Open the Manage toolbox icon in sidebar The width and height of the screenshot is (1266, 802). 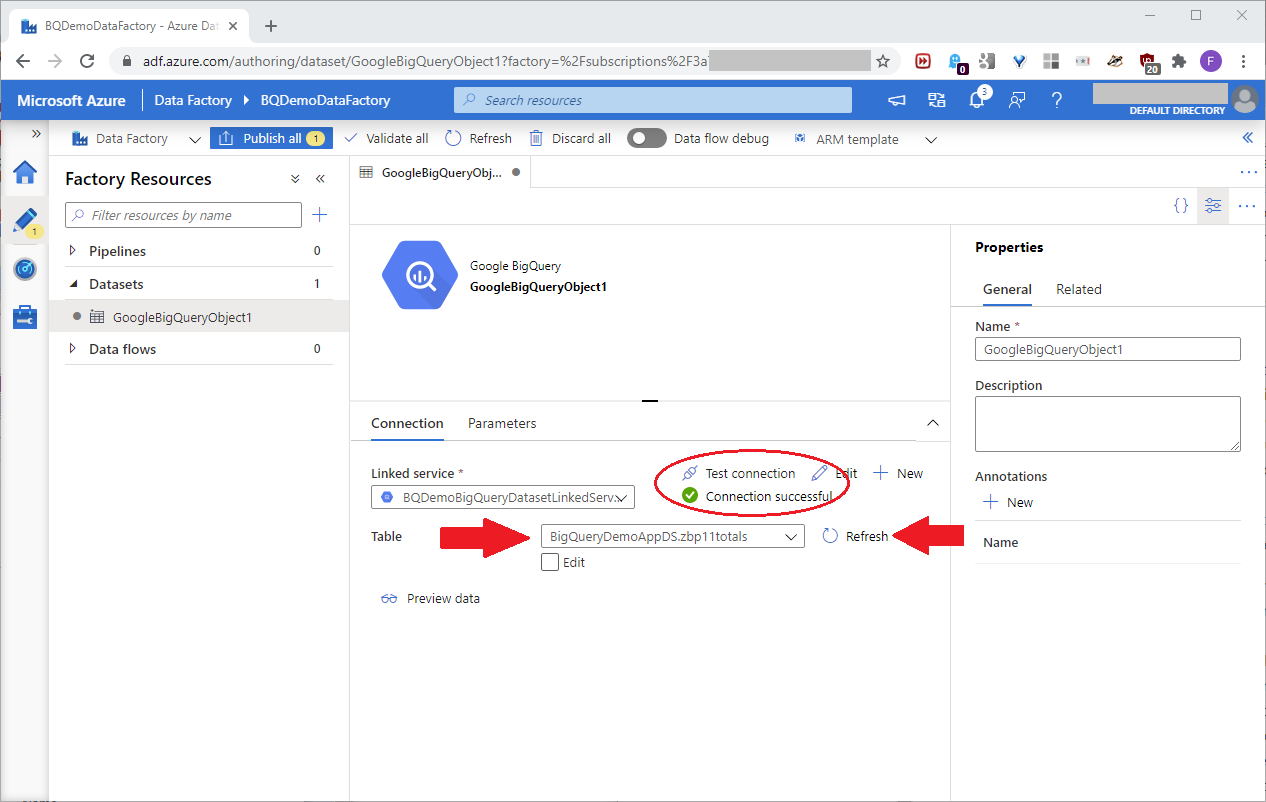pos(25,317)
